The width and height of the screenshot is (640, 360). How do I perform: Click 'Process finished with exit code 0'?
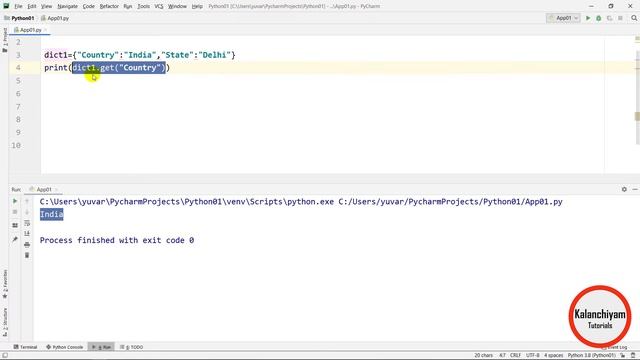tap(117, 240)
